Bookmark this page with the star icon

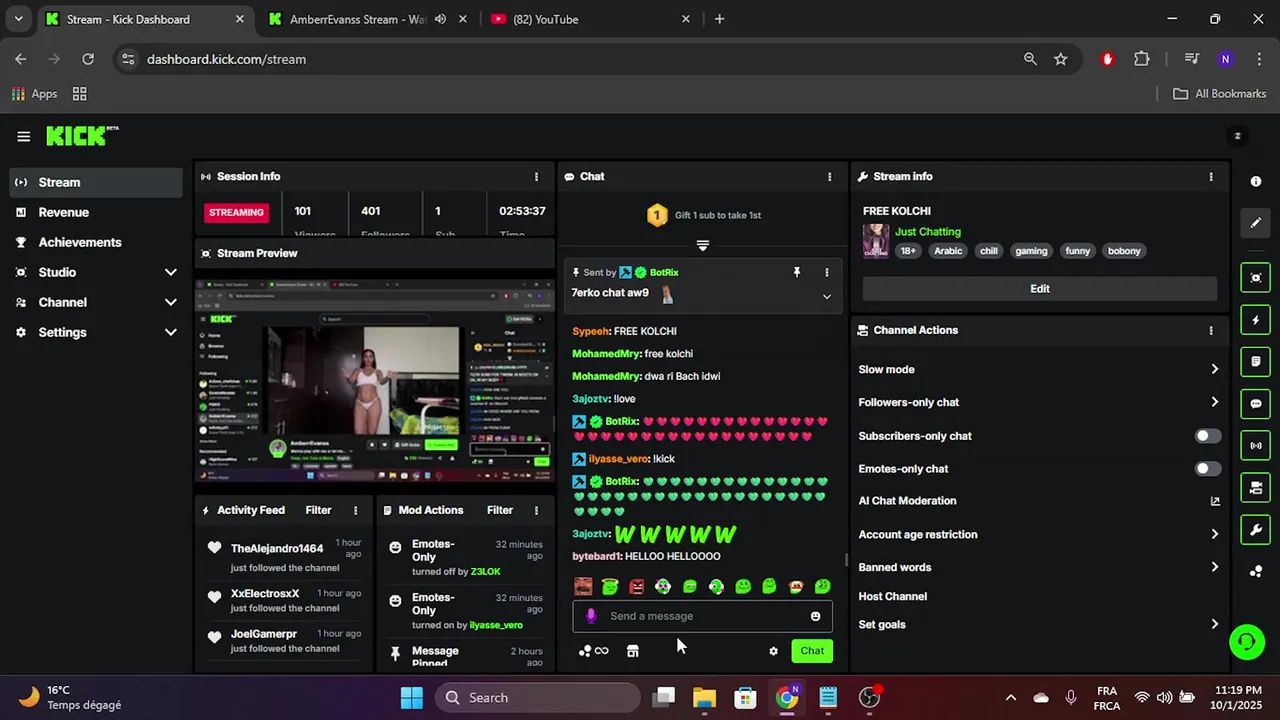tap(1060, 59)
